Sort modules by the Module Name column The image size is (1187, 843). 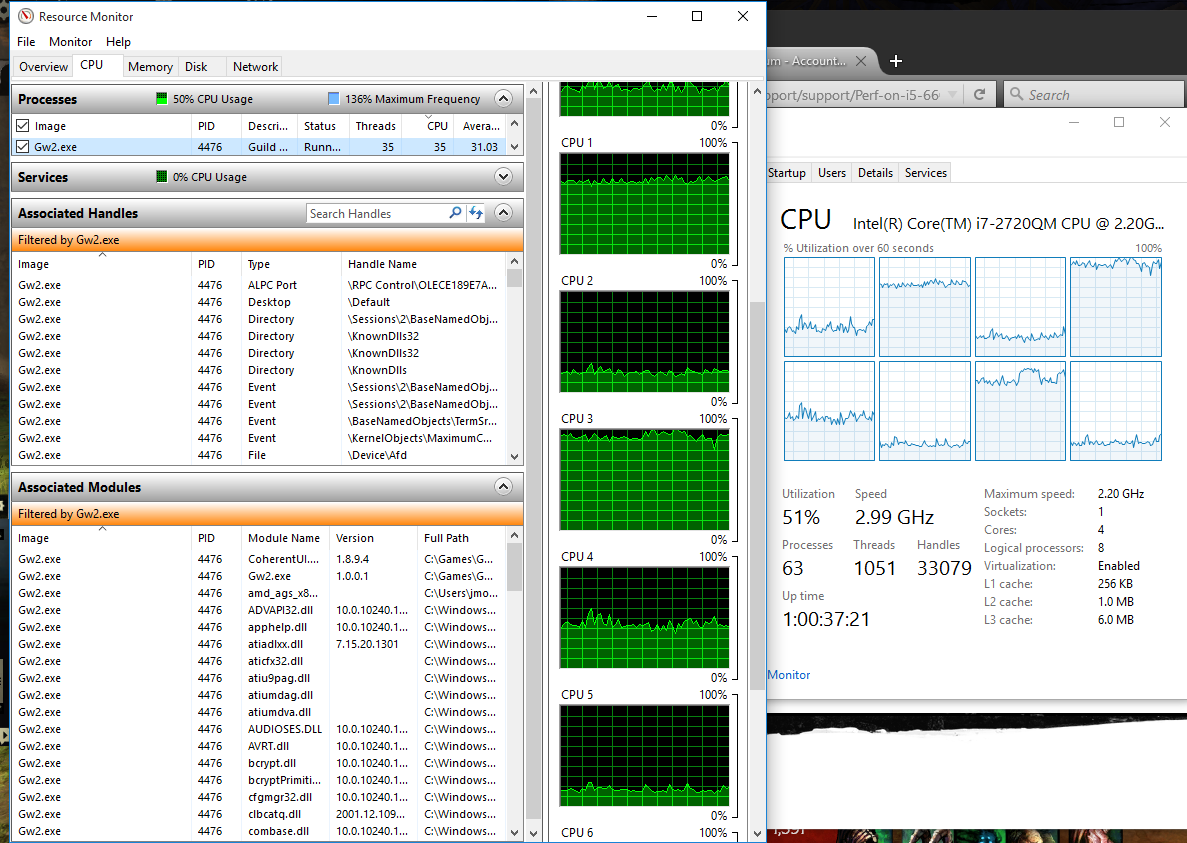pos(285,538)
